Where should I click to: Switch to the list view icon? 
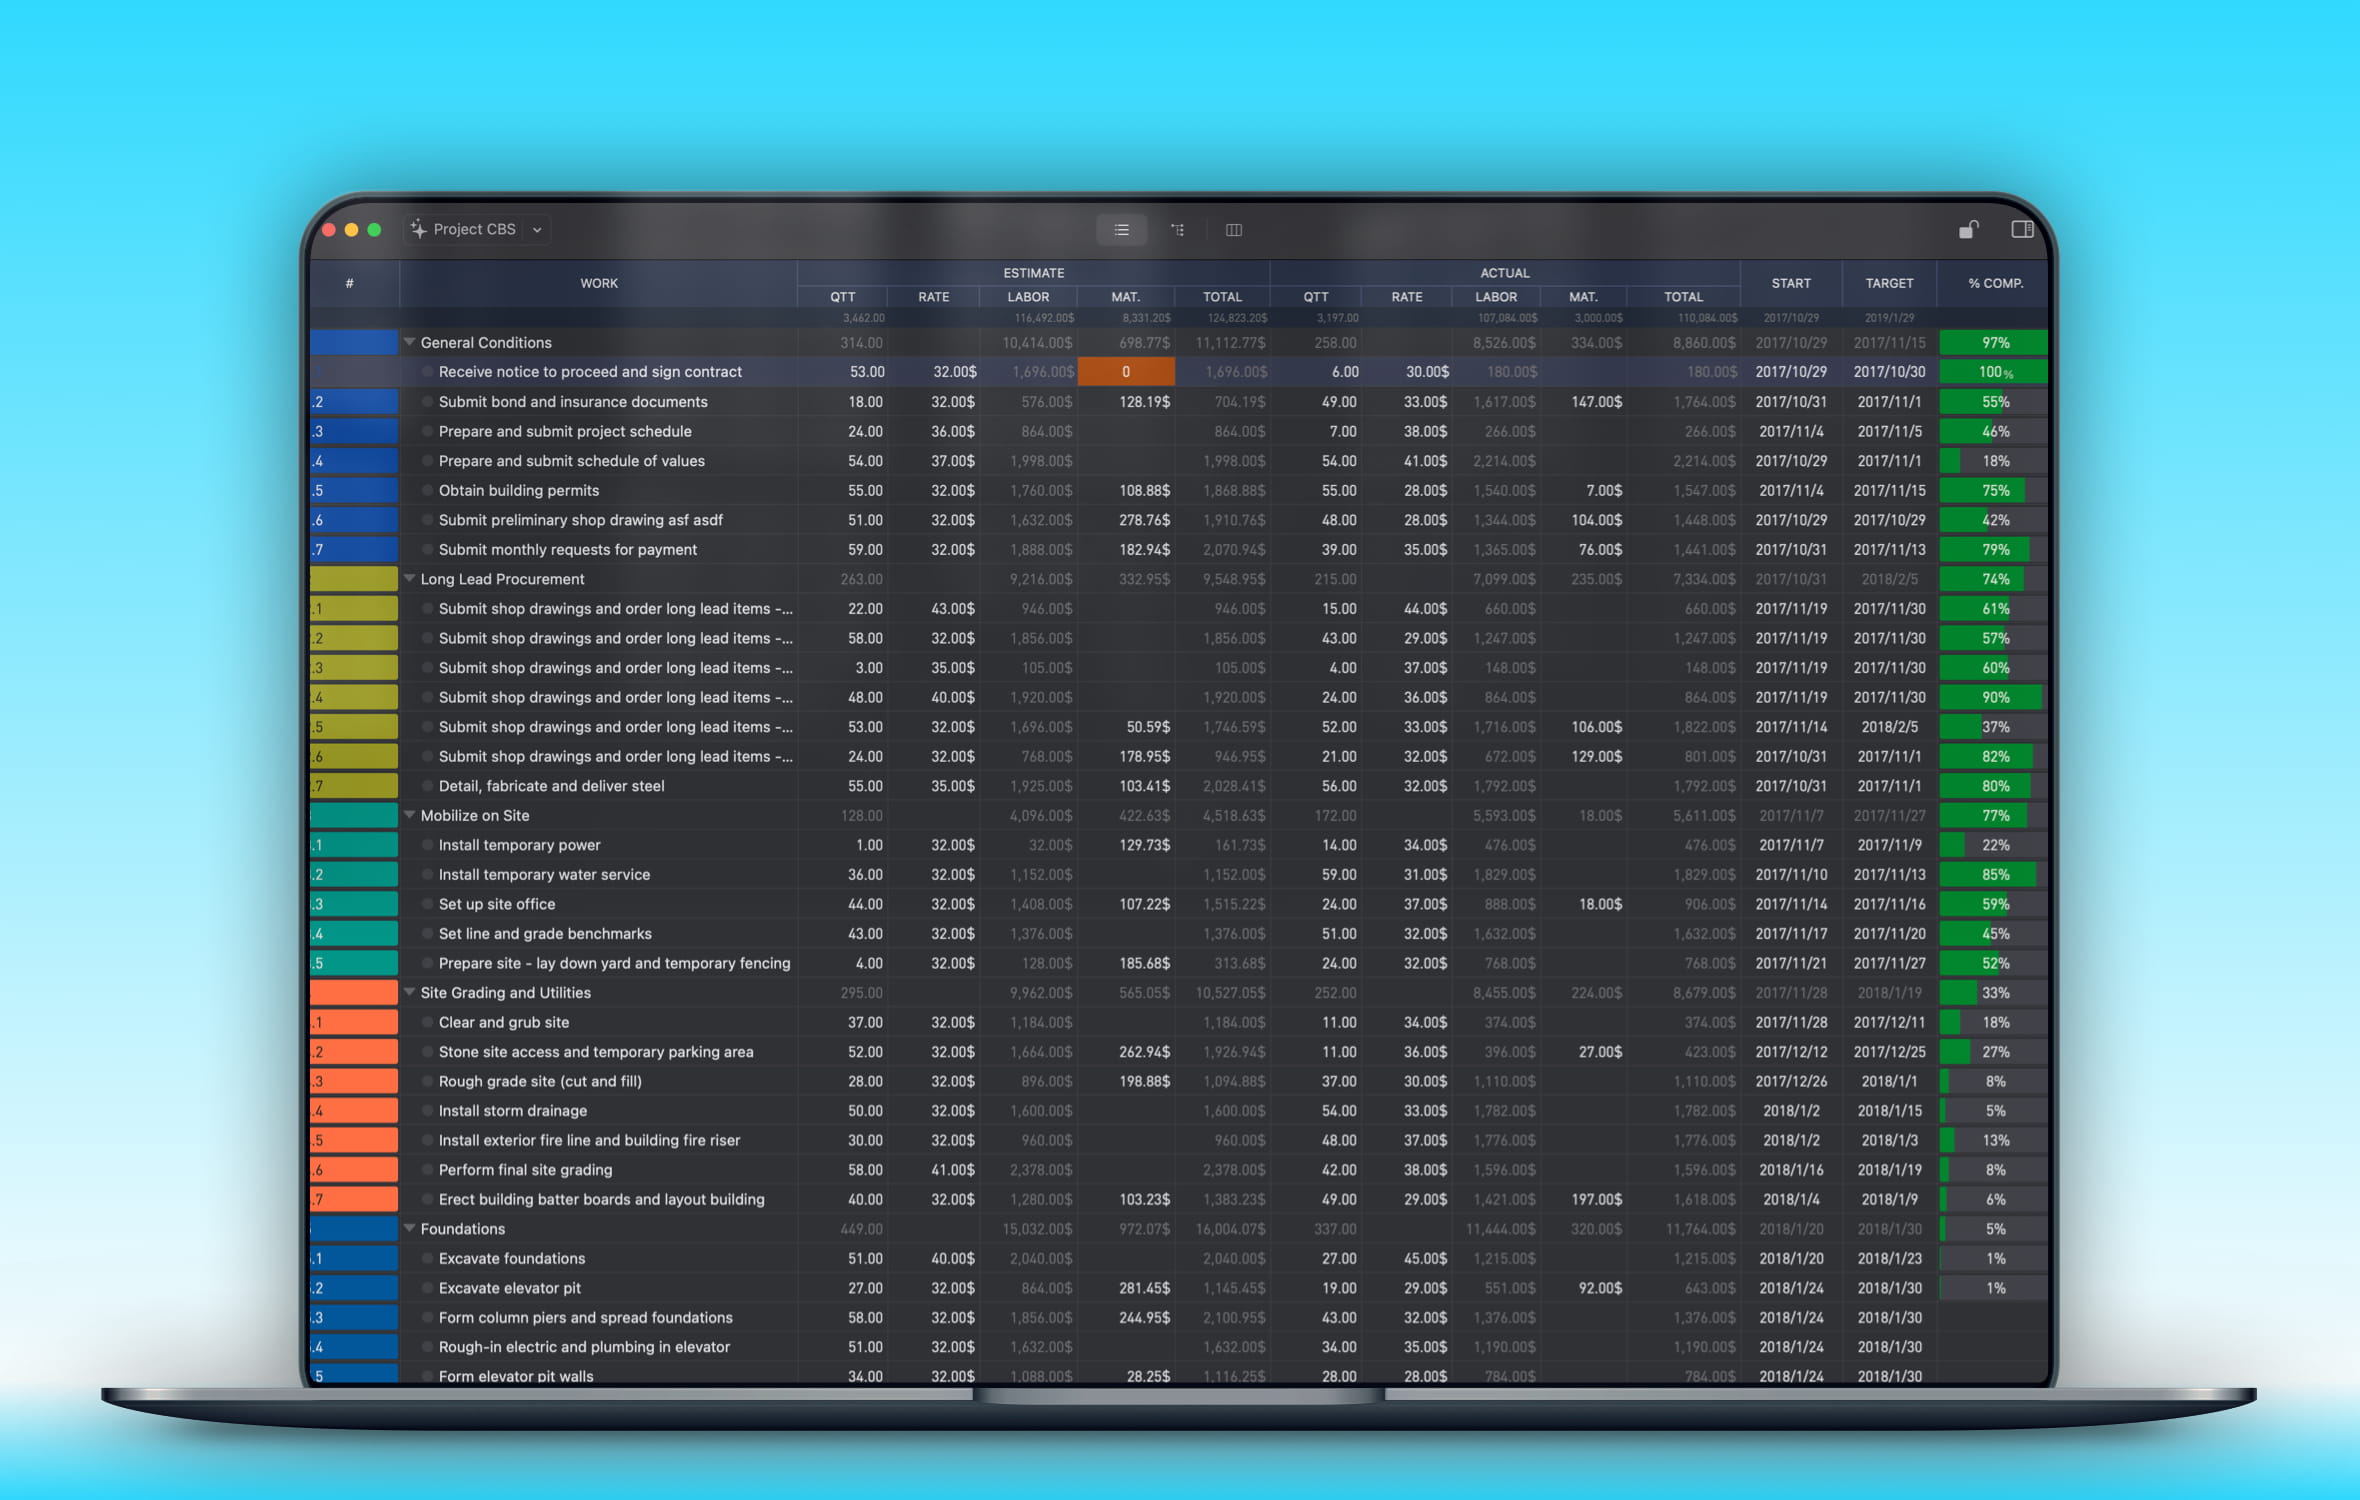[1121, 230]
